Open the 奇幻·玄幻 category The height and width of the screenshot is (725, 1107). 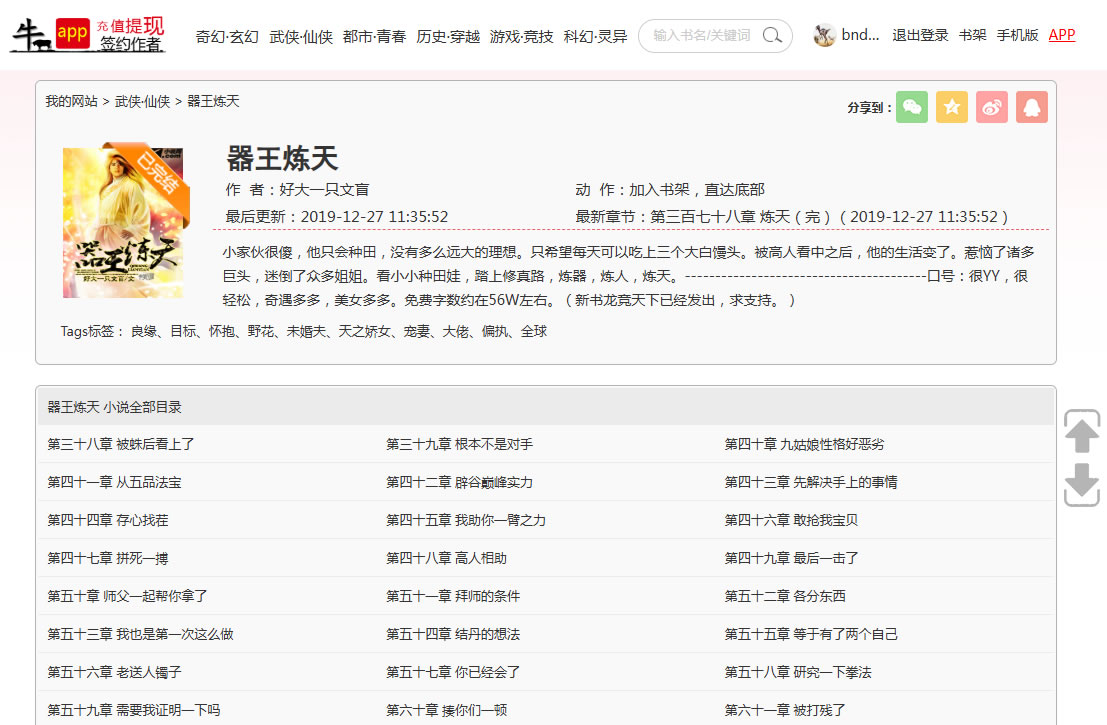(x=227, y=36)
